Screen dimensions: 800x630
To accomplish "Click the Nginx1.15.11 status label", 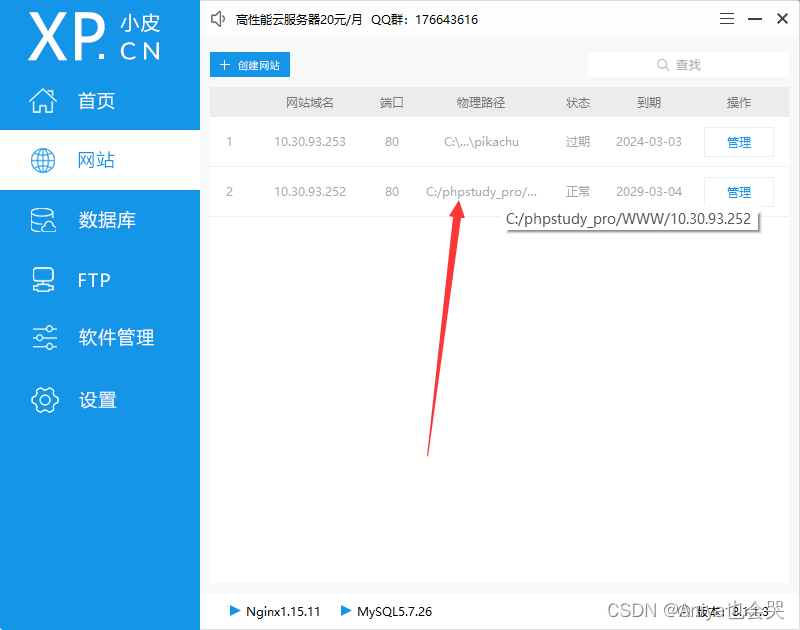I will coord(283,611).
